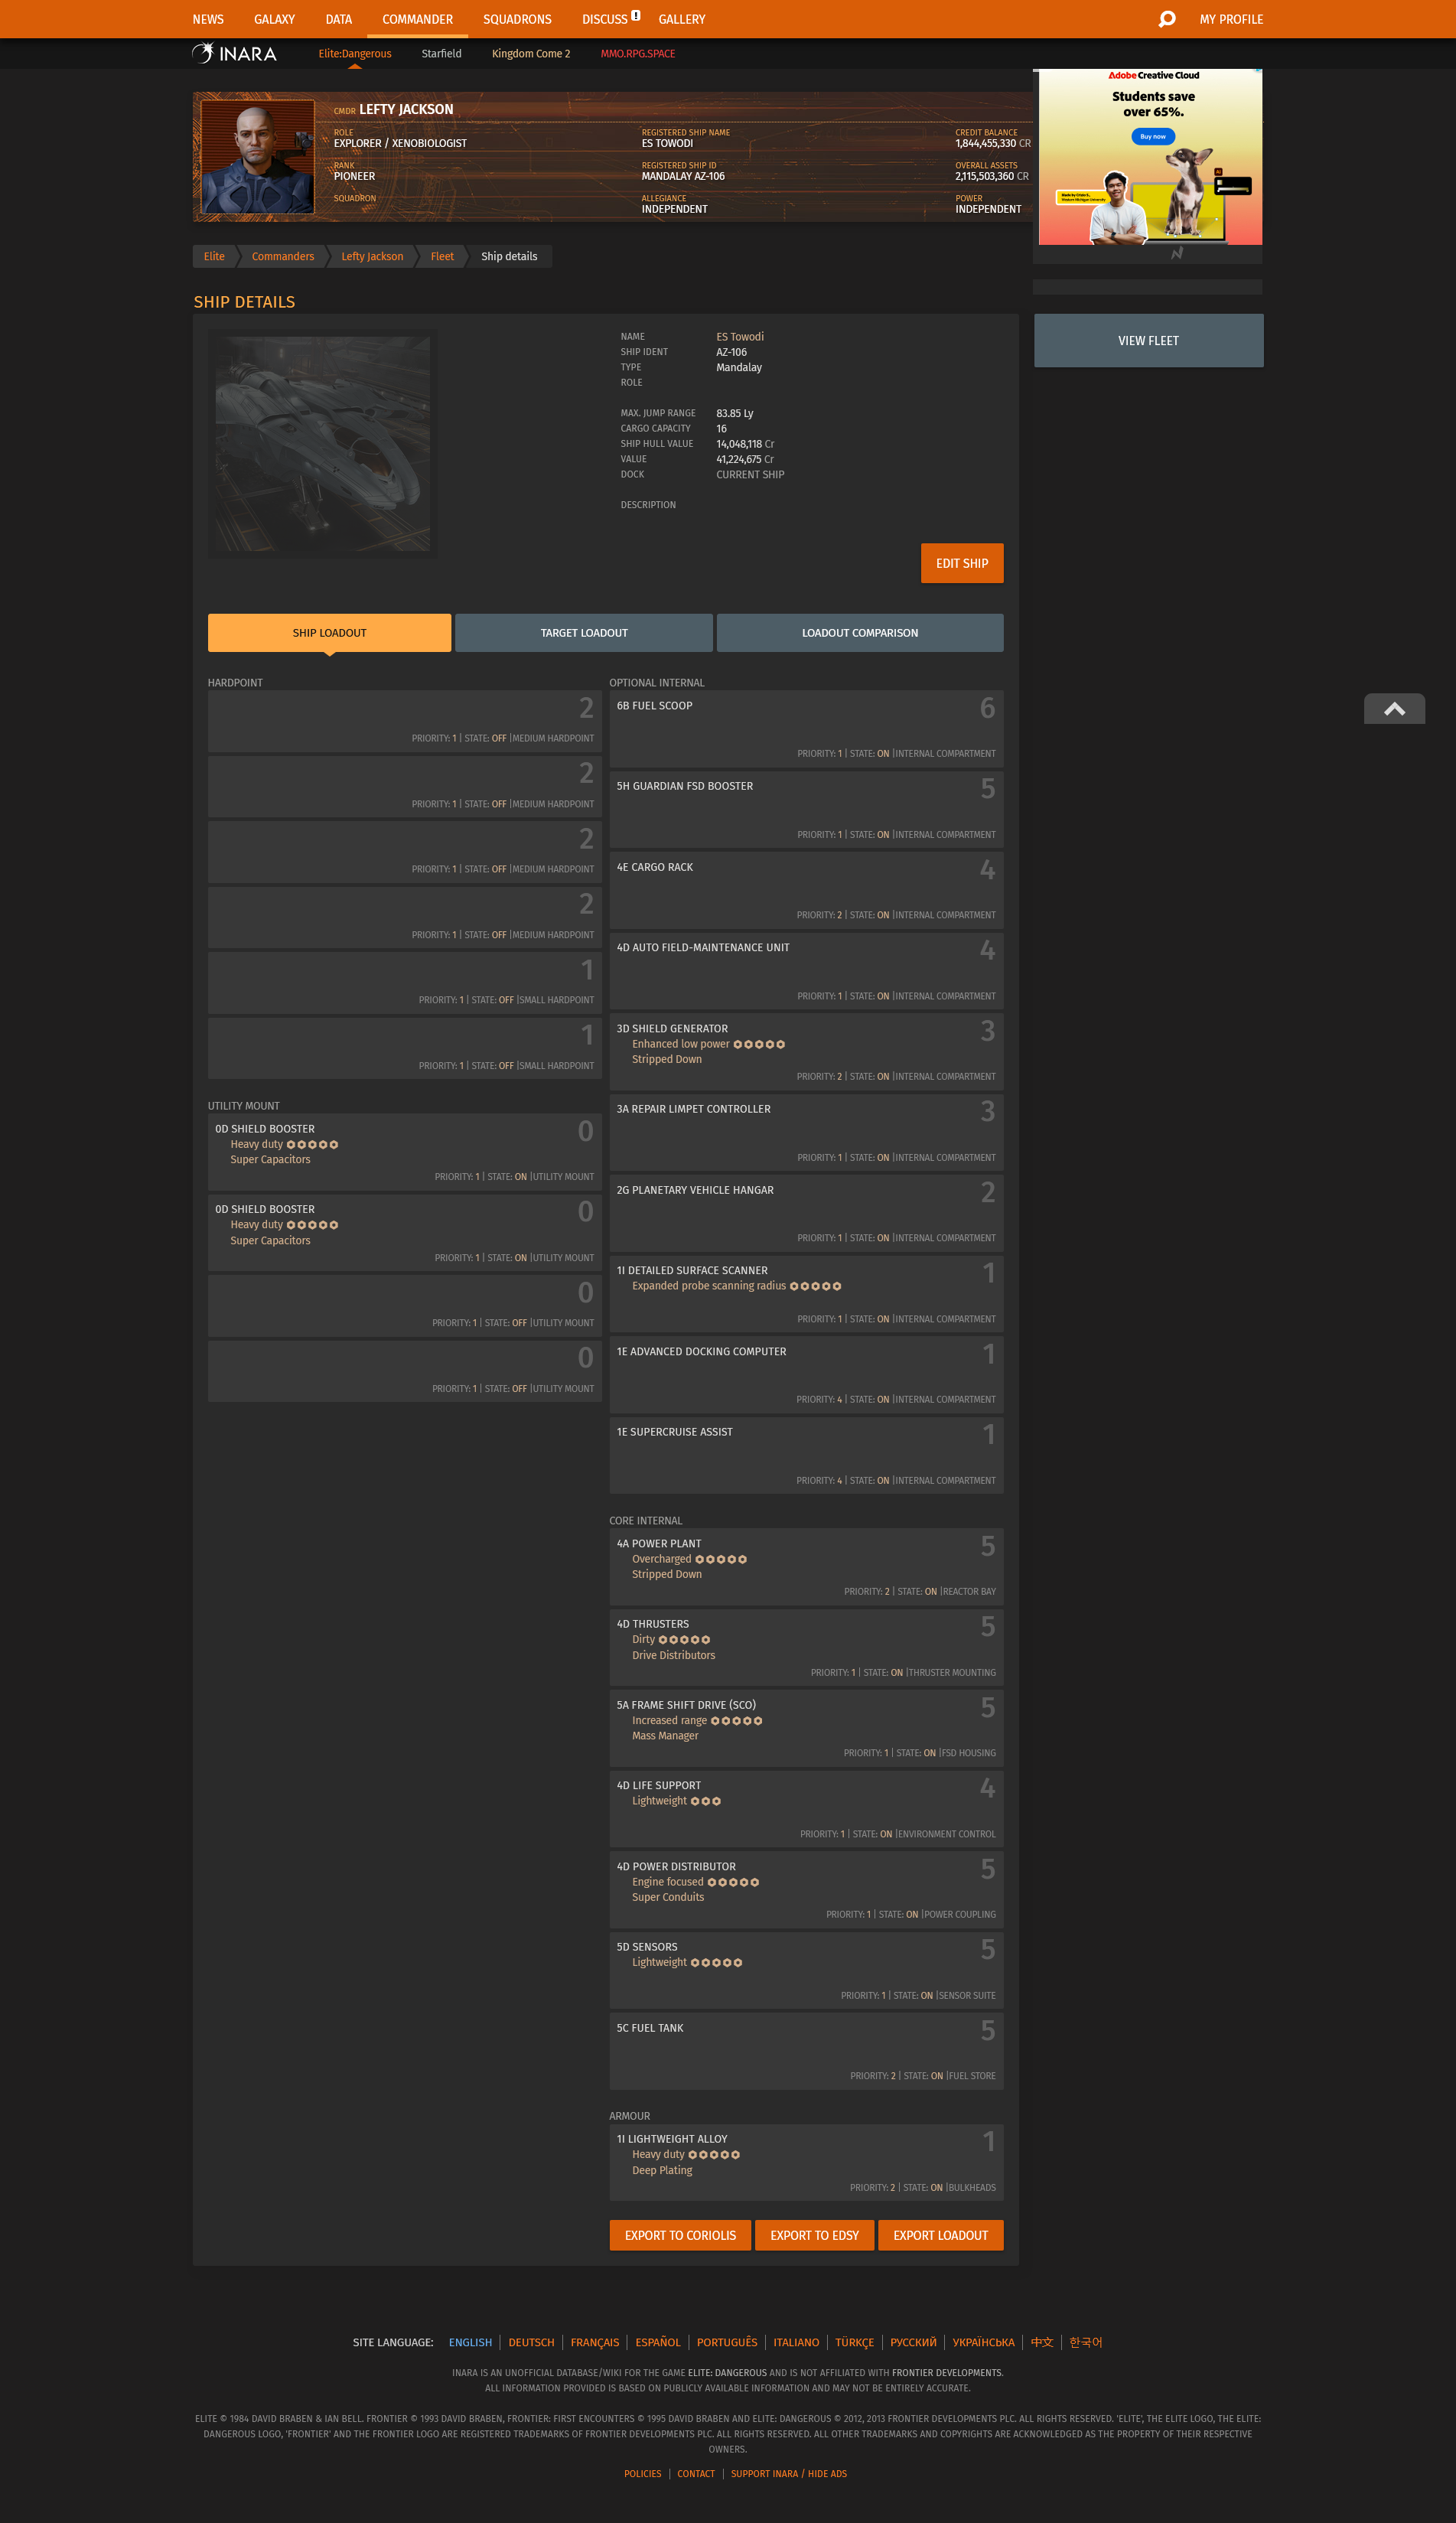Click the VIEW FLEET button
Image resolution: width=1456 pixels, height=2523 pixels.
(x=1148, y=341)
